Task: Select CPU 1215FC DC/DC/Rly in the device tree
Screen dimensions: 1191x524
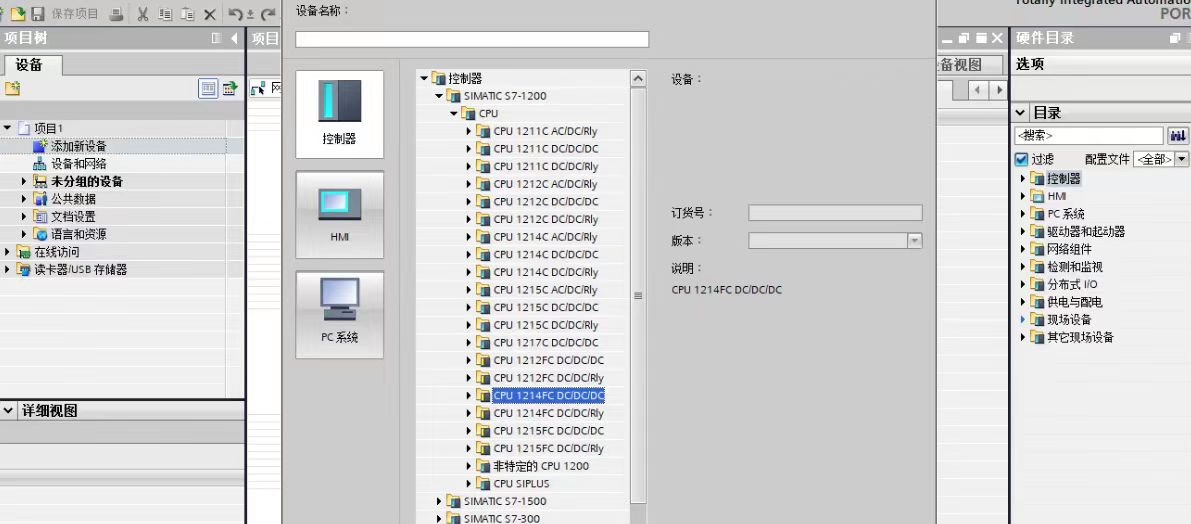Action: point(548,449)
